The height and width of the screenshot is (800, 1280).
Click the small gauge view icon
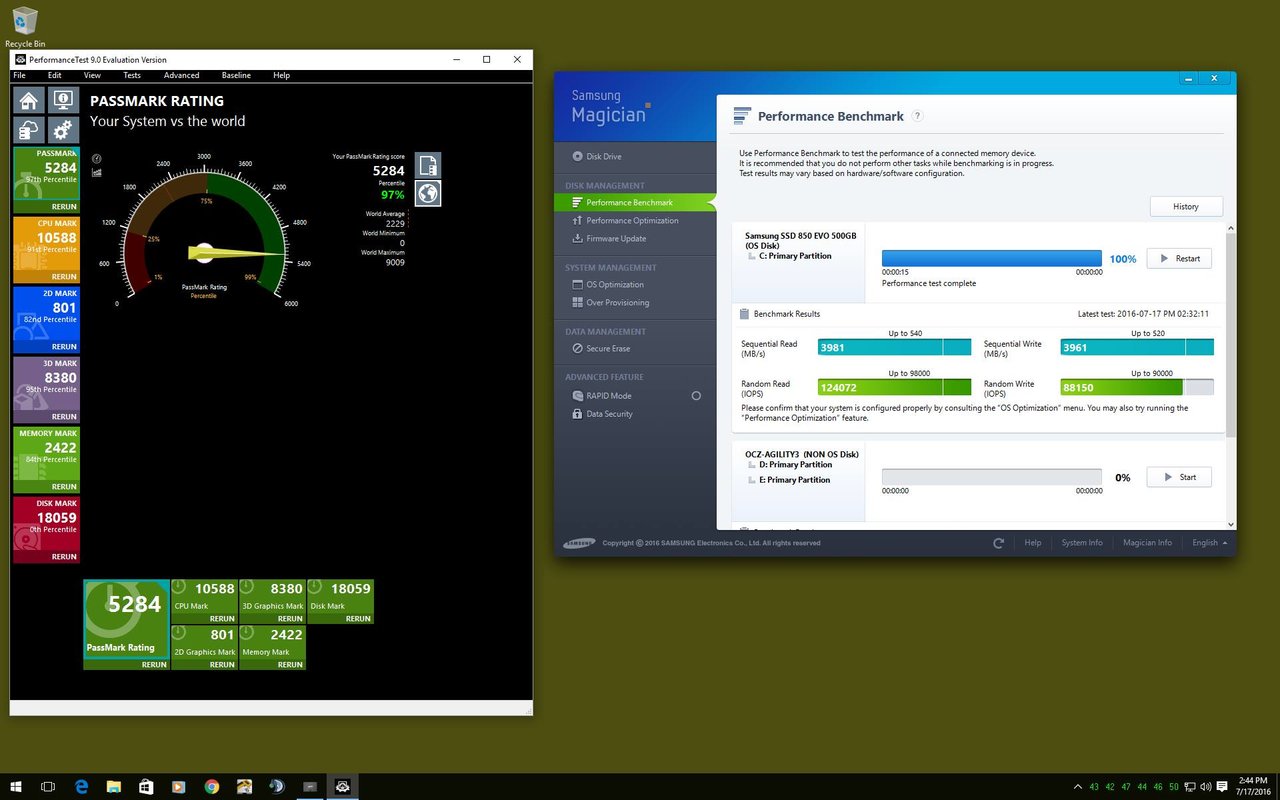pyautogui.click(x=97, y=158)
